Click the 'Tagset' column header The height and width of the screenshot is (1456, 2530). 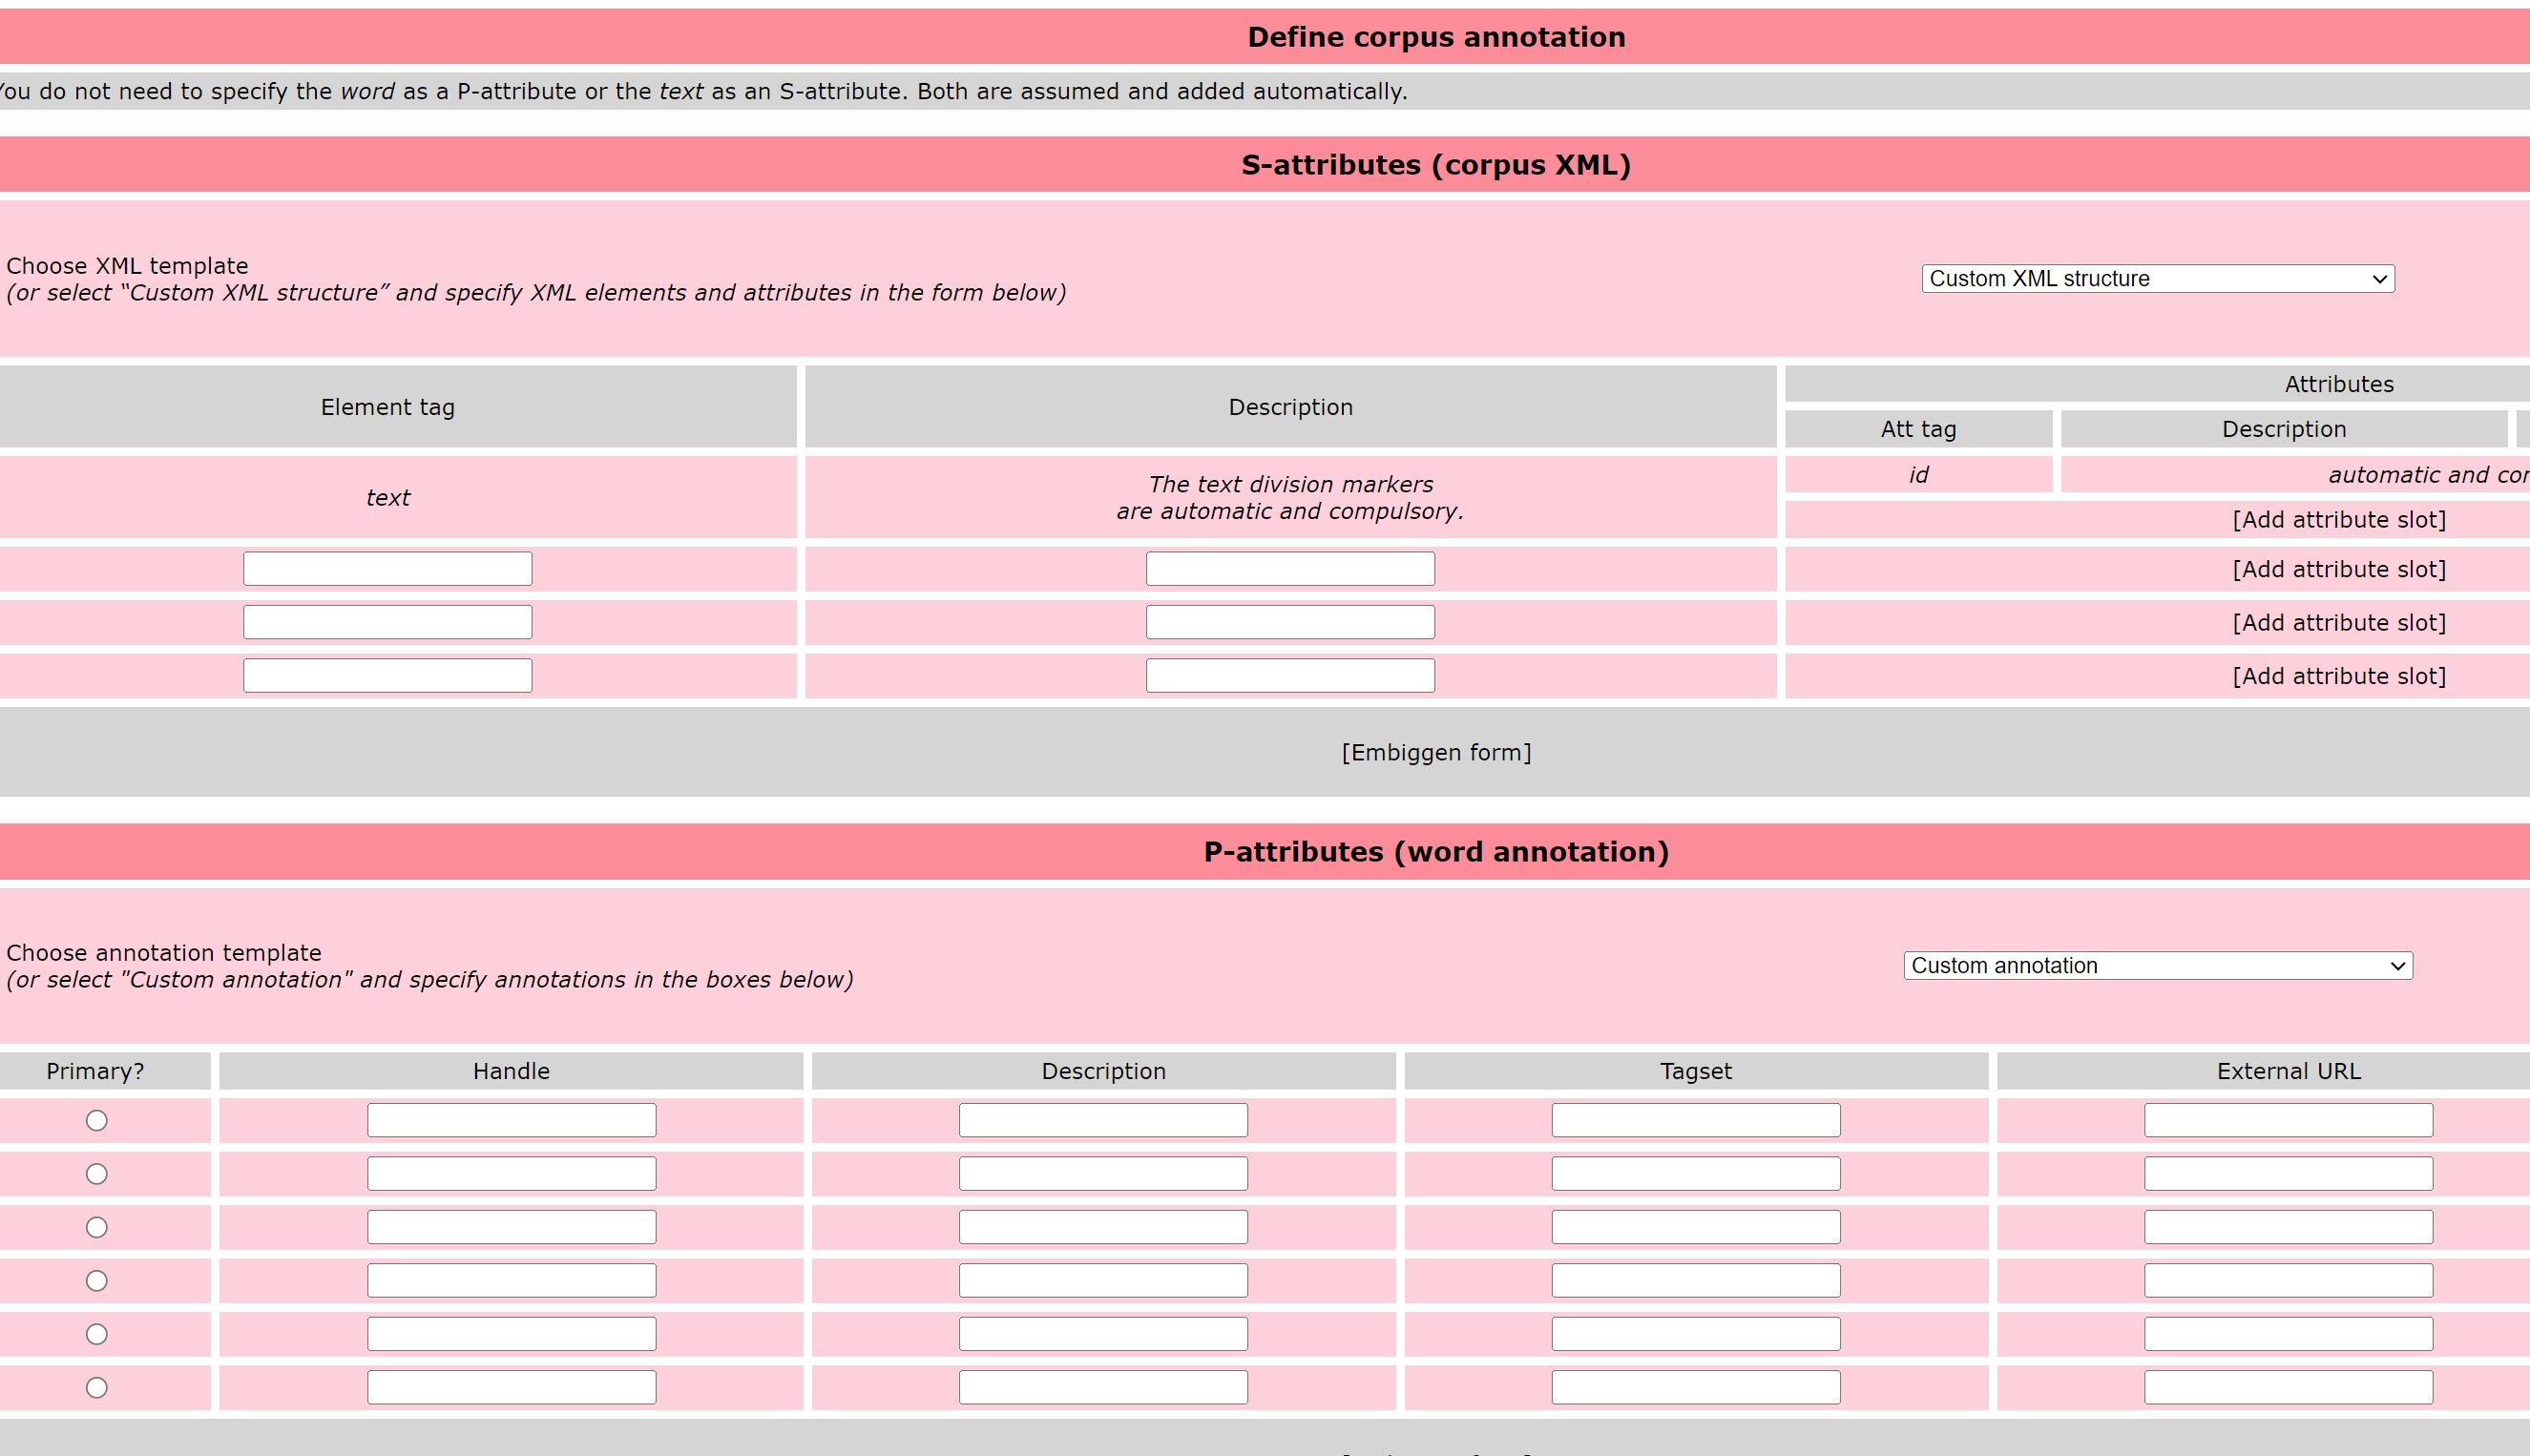tap(1696, 1072)
